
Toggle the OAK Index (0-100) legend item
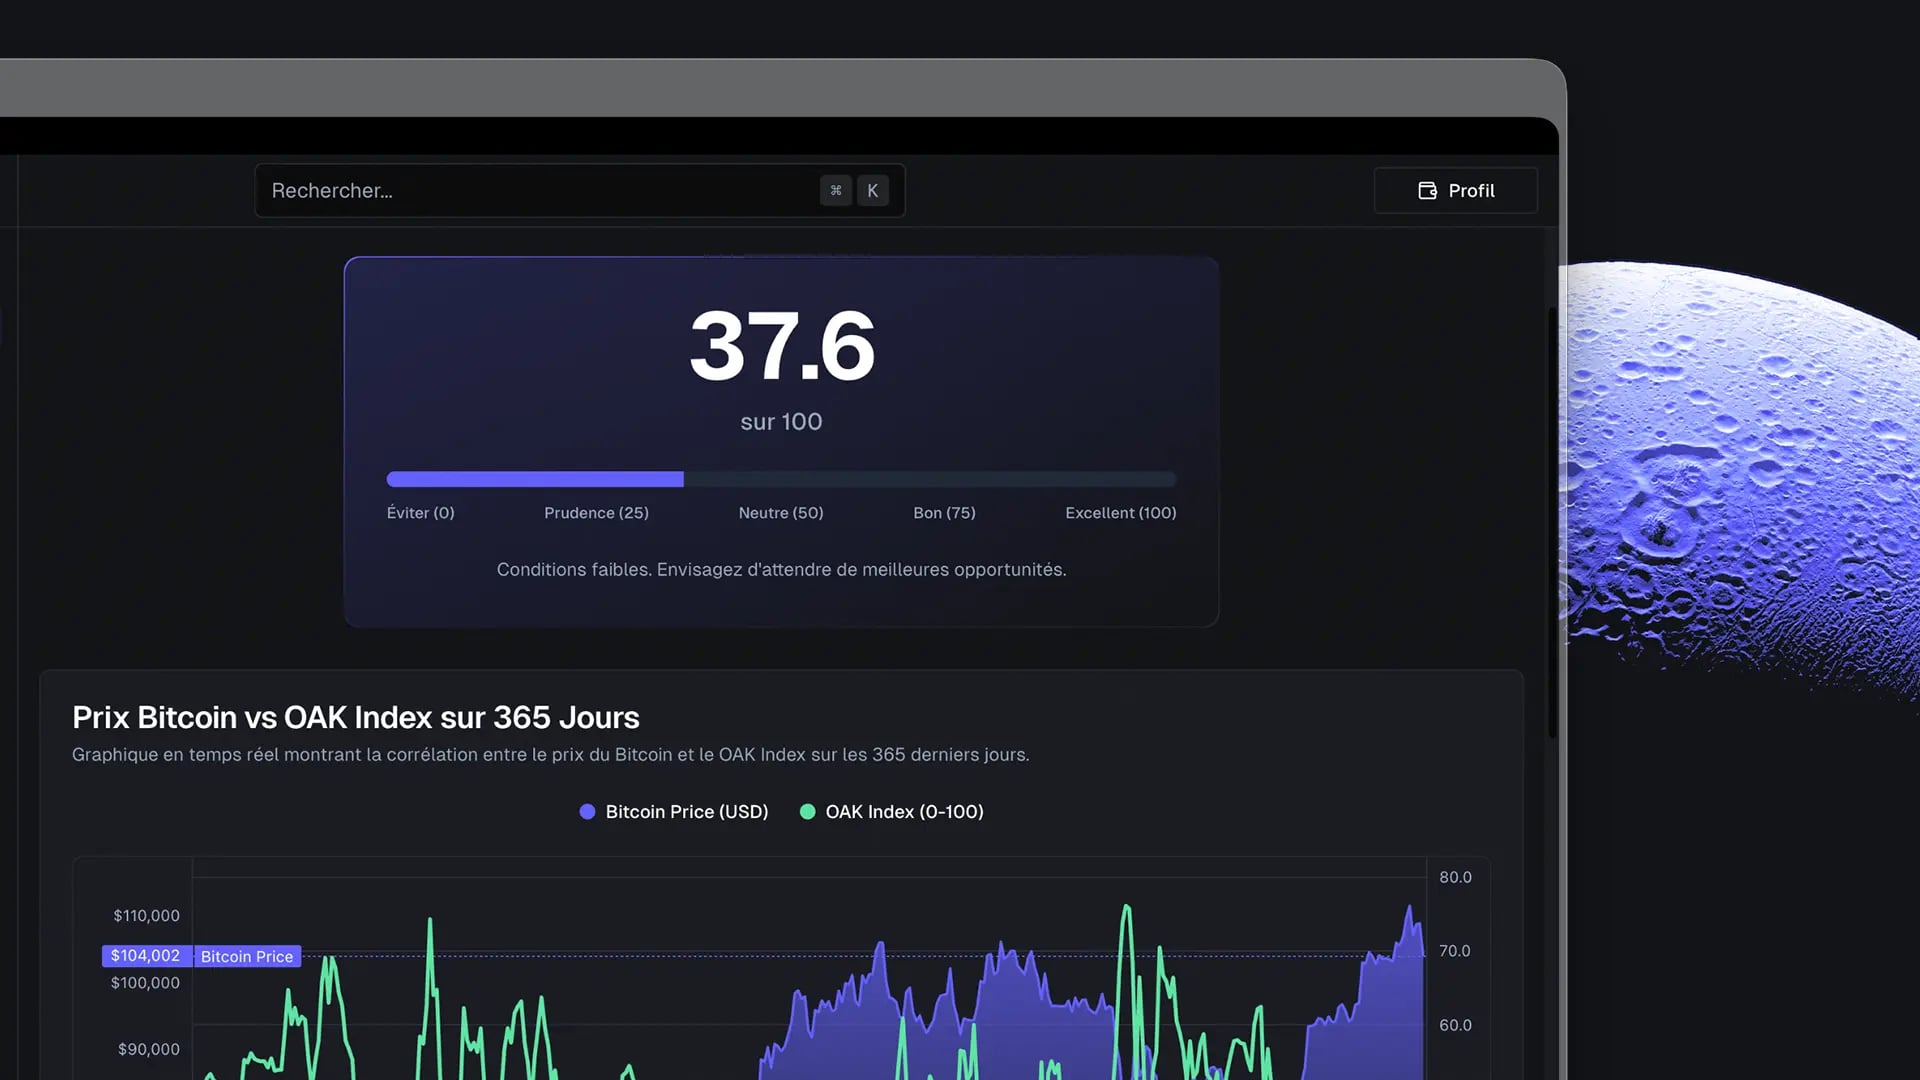(x=892, y=812)
